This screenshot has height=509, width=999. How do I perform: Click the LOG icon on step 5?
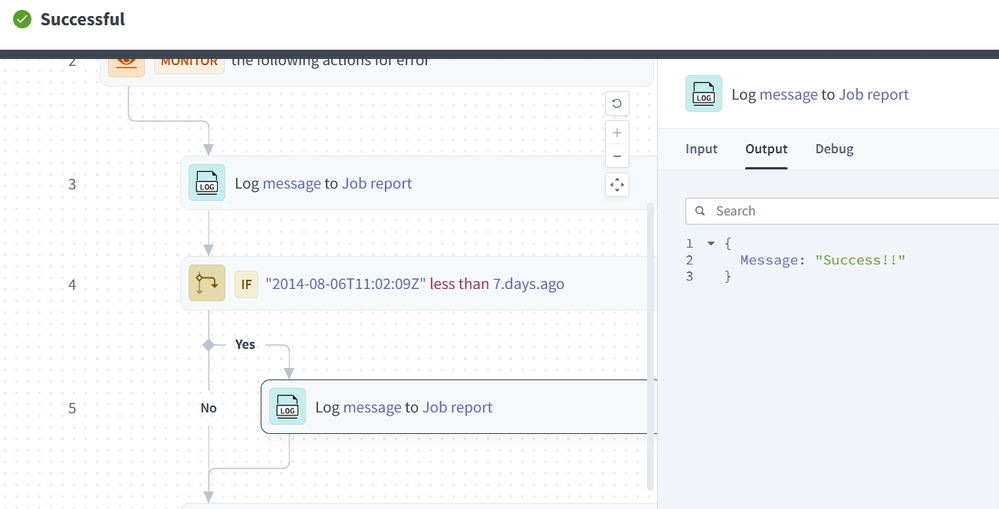287,406
